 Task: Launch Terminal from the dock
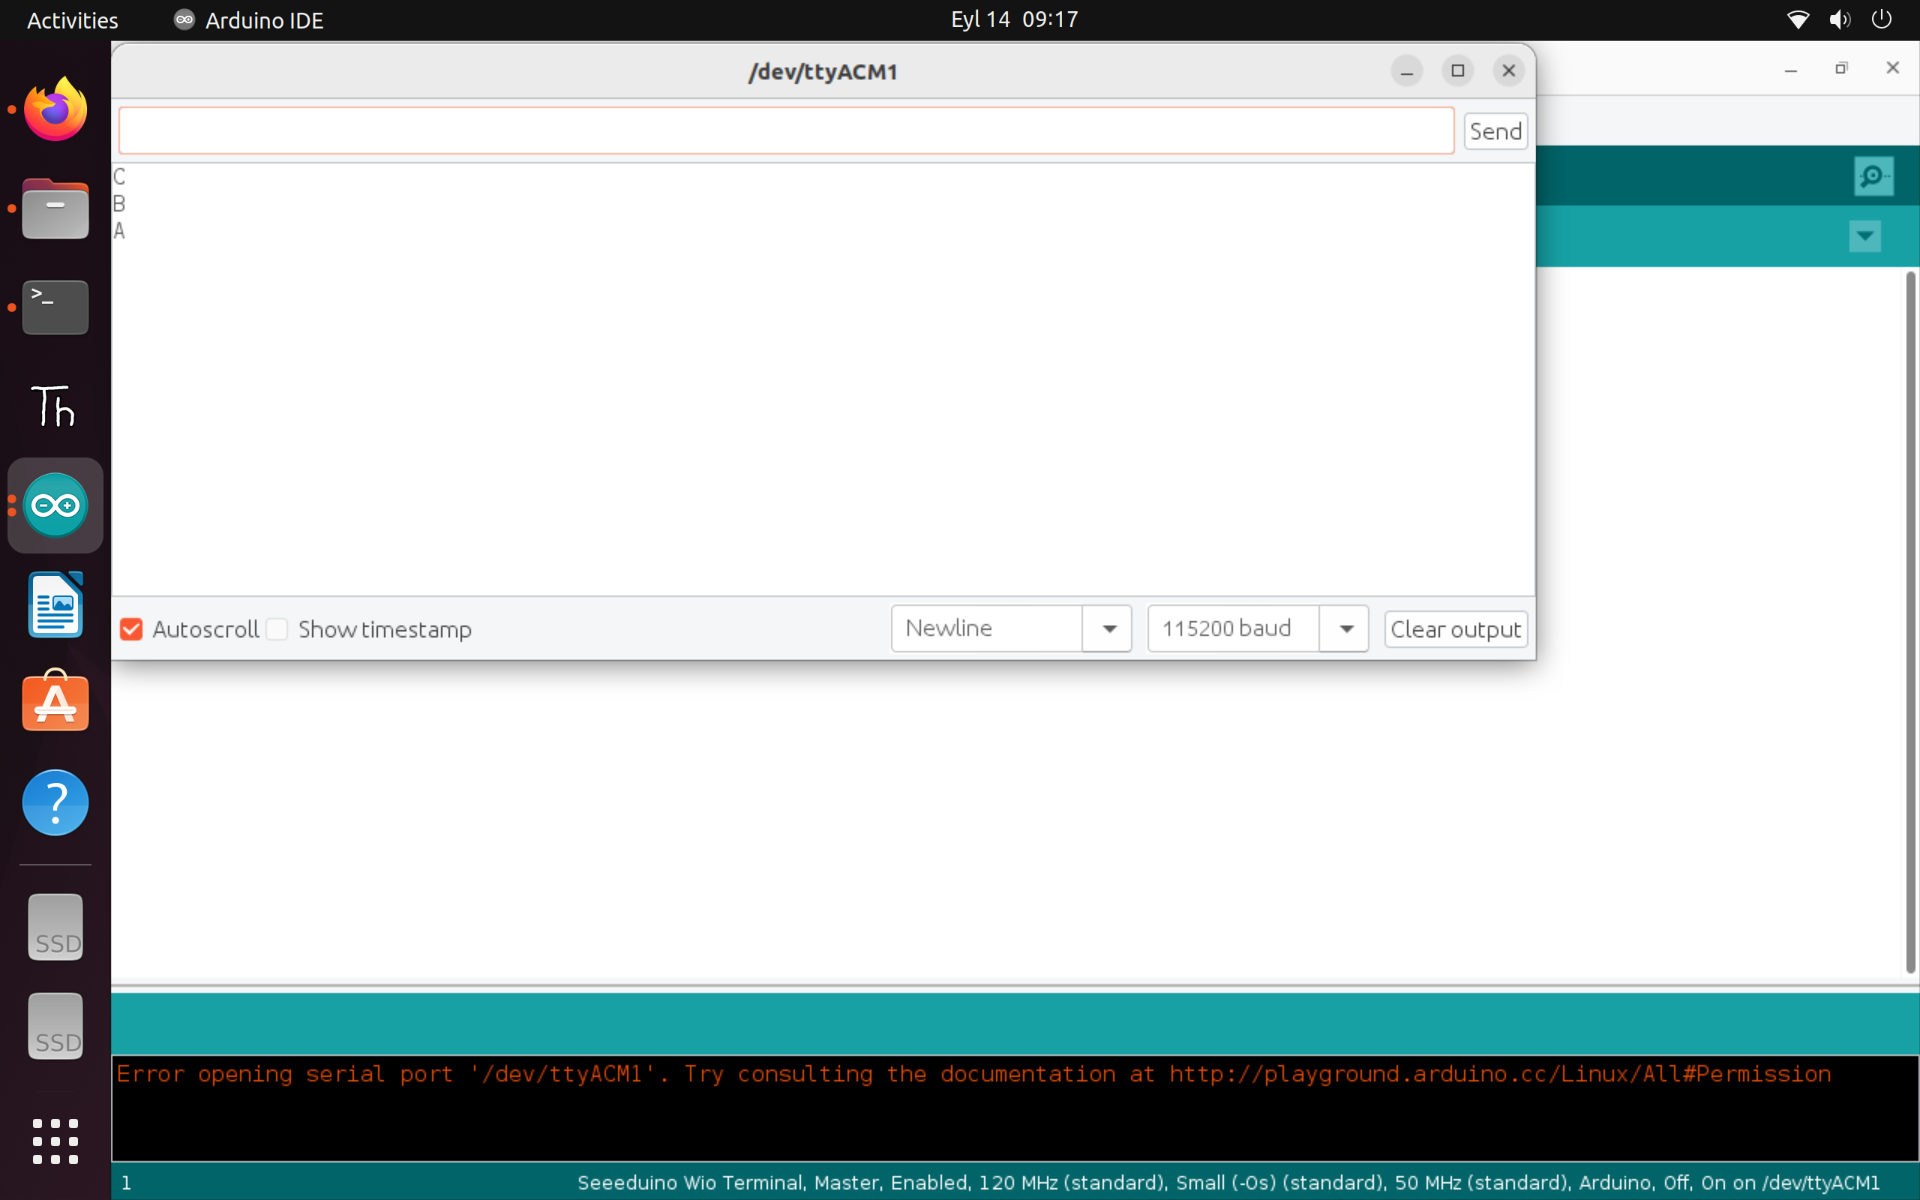click(55, 307)
